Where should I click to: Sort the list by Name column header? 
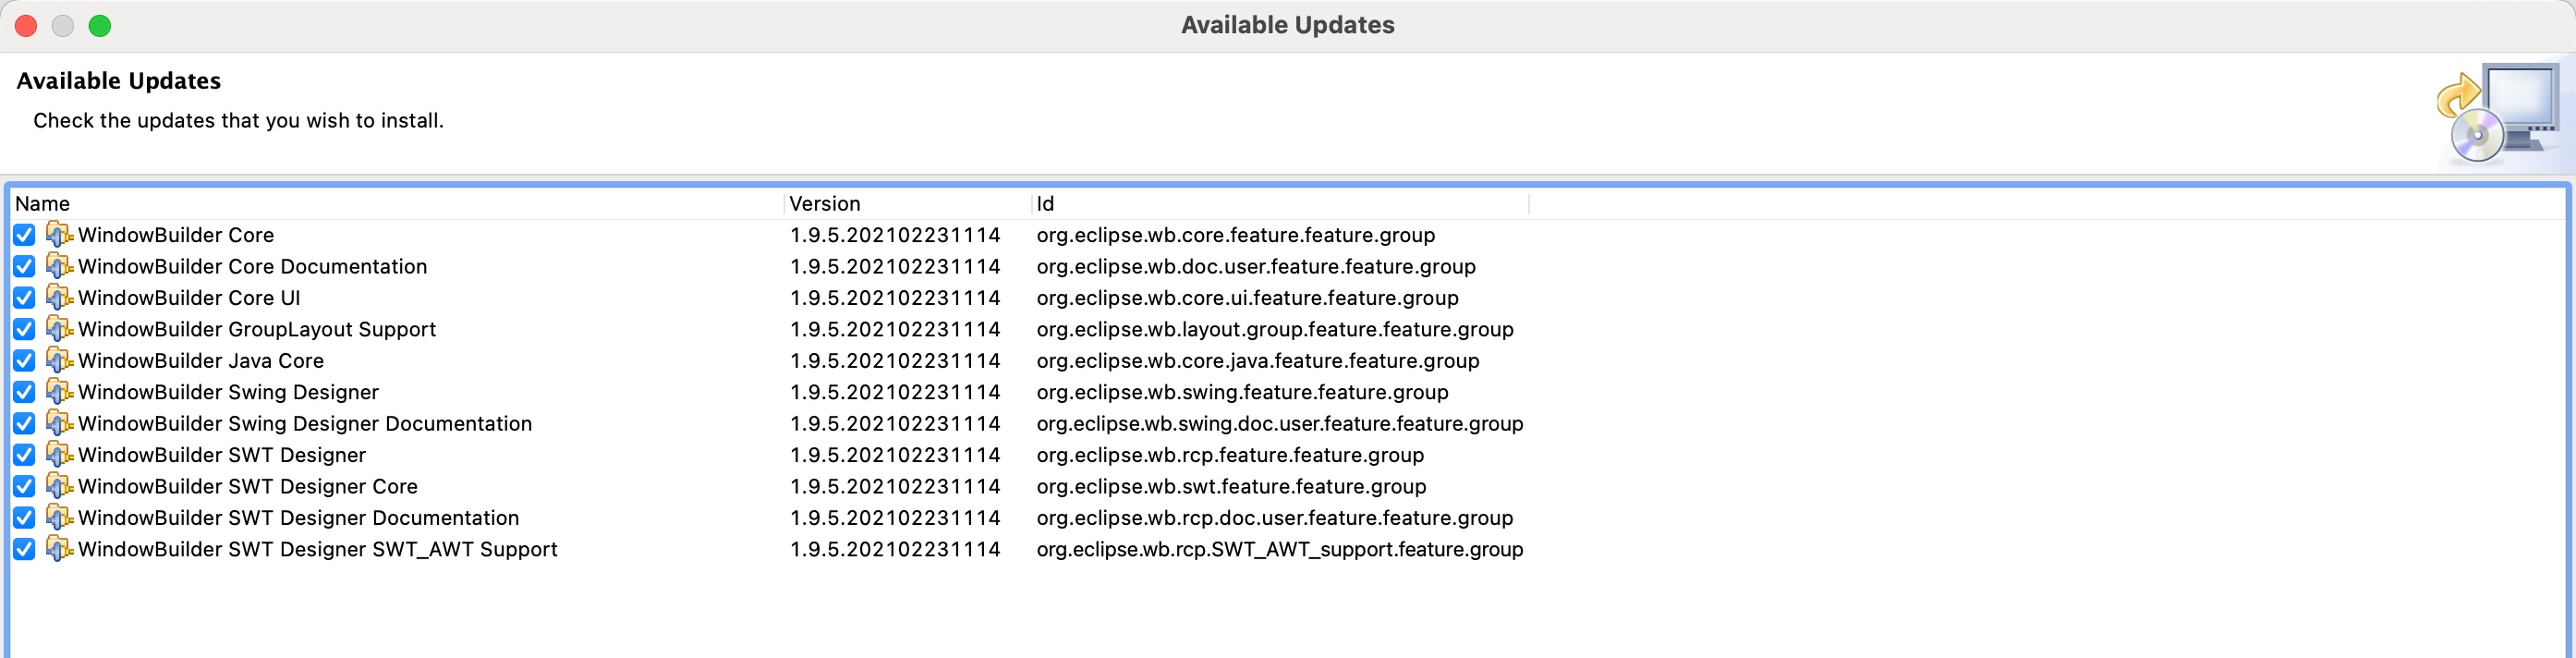click(x=43, y=204)
